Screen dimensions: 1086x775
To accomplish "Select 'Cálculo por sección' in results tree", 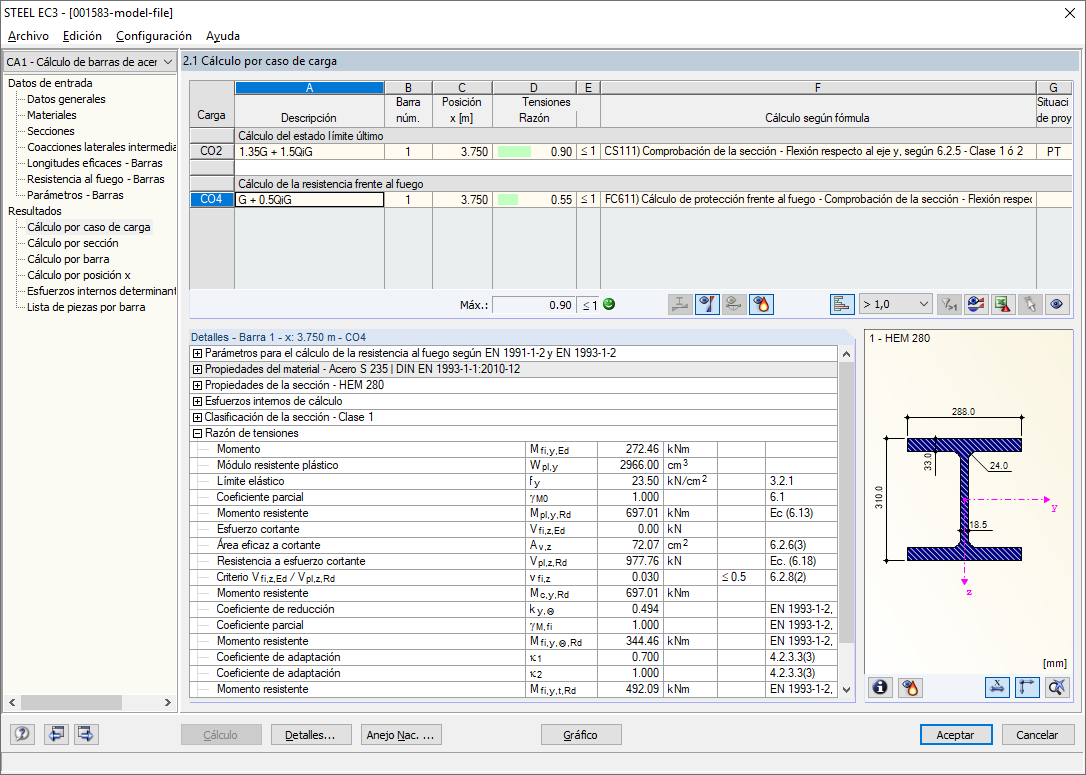I will [72, 243].
